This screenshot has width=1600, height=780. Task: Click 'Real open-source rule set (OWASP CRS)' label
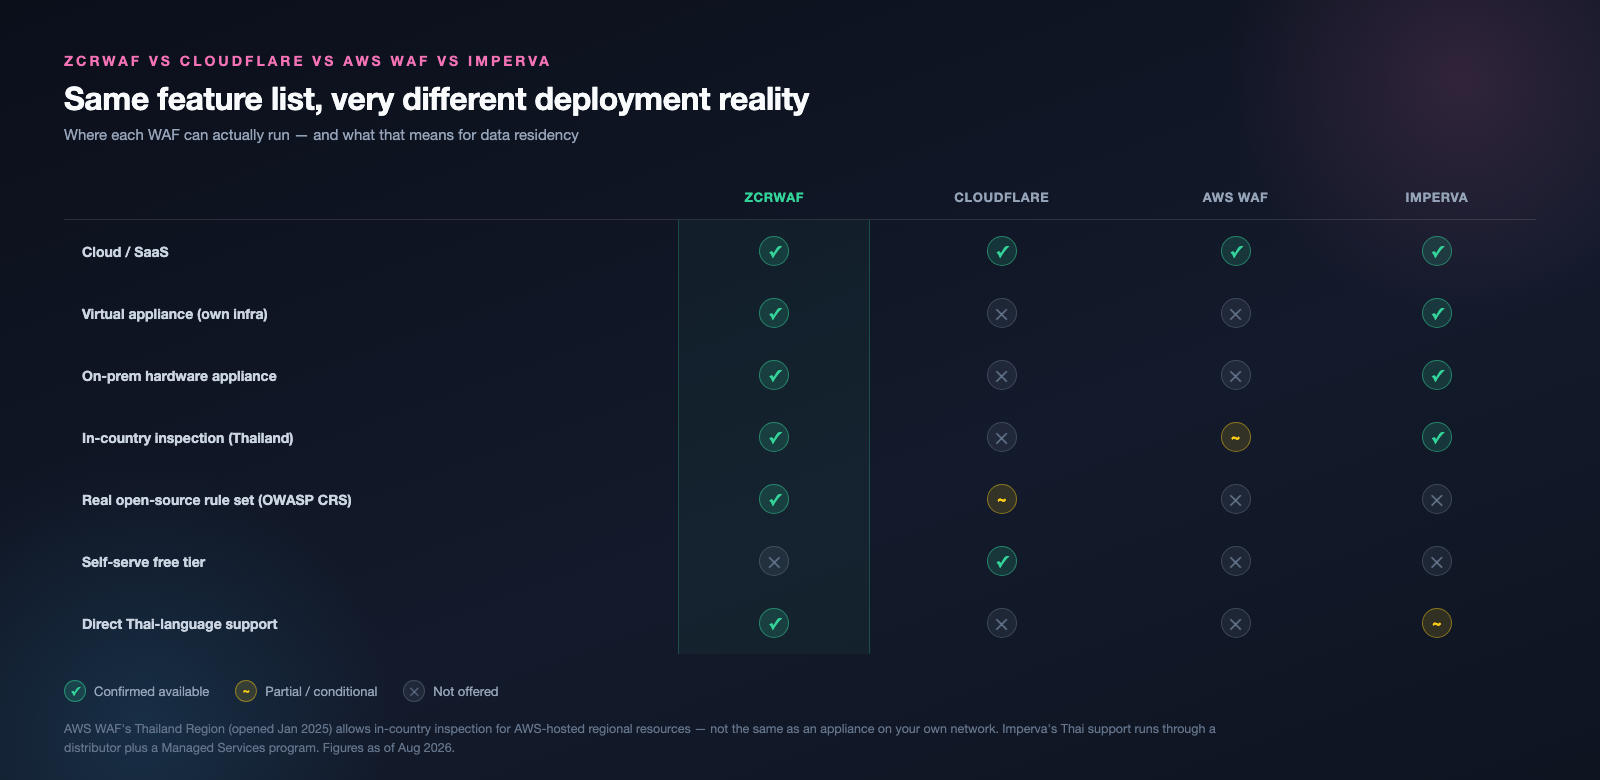tap(217, 500)
